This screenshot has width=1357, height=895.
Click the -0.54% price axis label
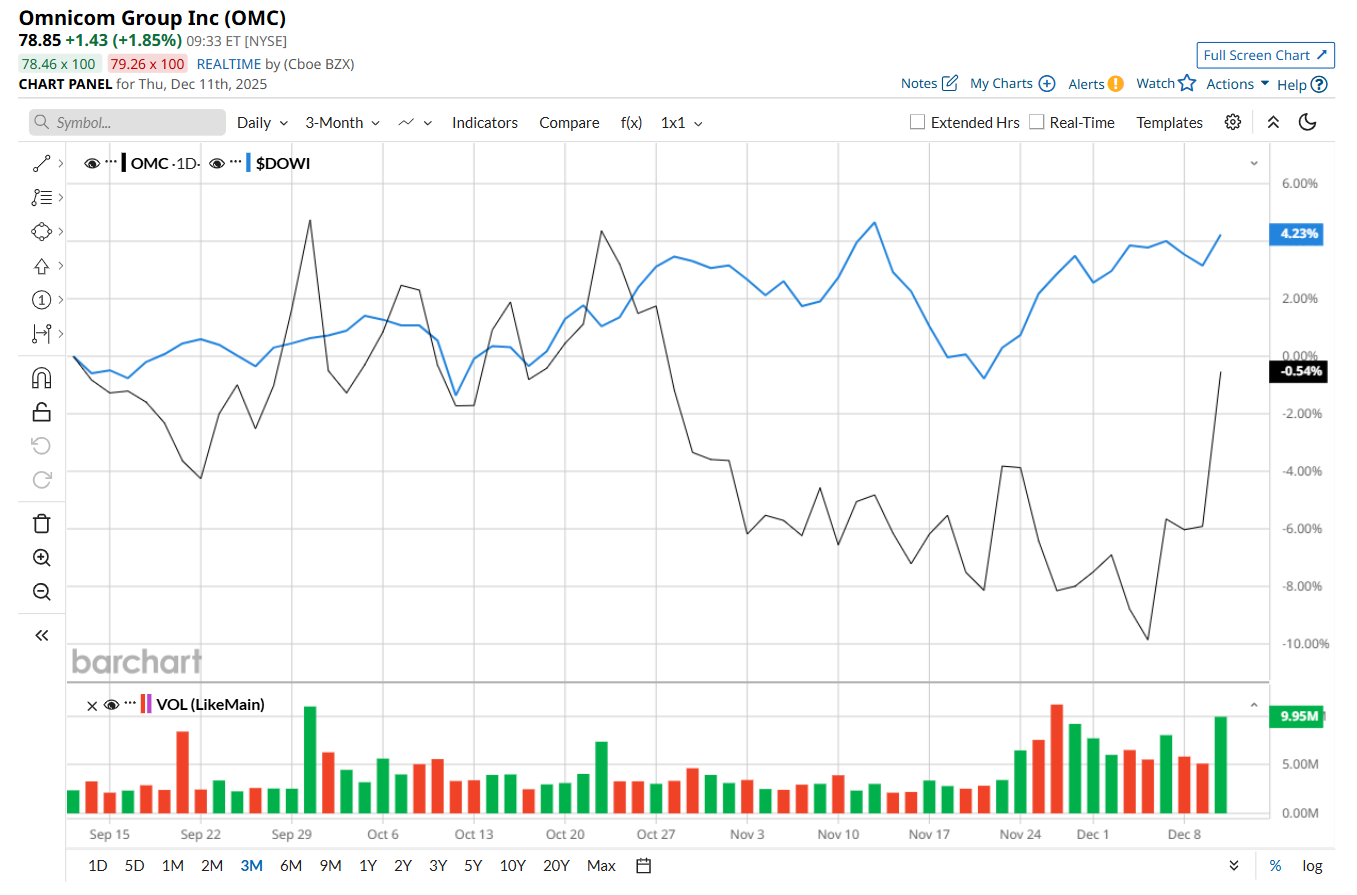point(1297,371)
